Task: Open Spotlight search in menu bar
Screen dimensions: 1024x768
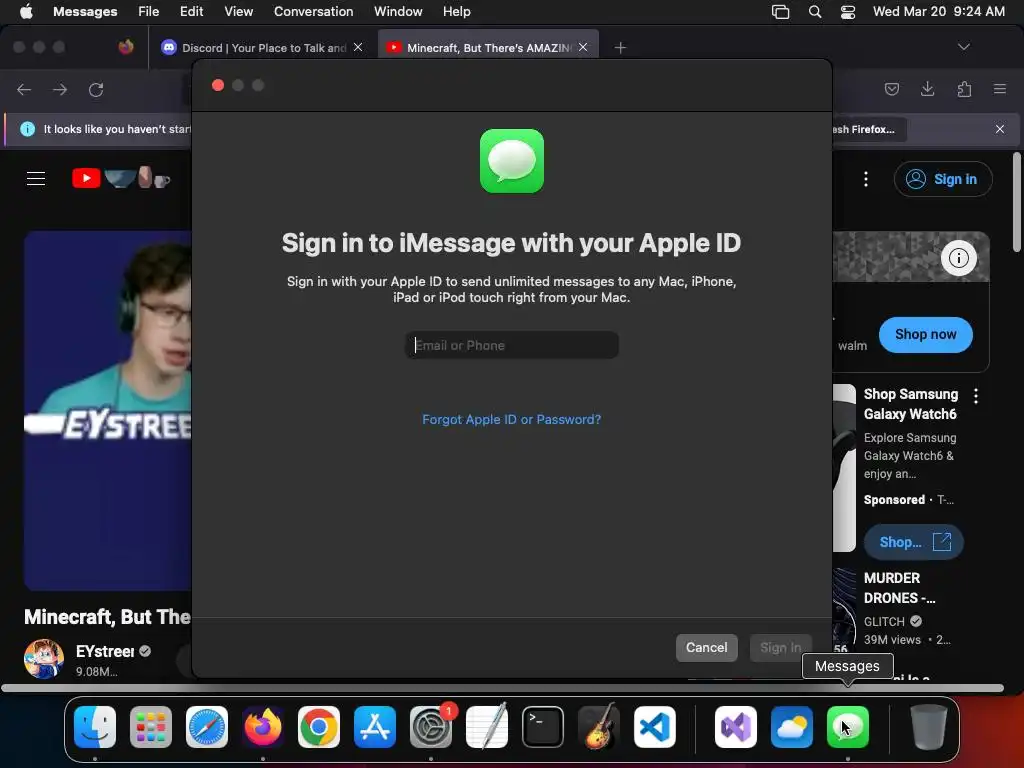Action: (814, 12)
